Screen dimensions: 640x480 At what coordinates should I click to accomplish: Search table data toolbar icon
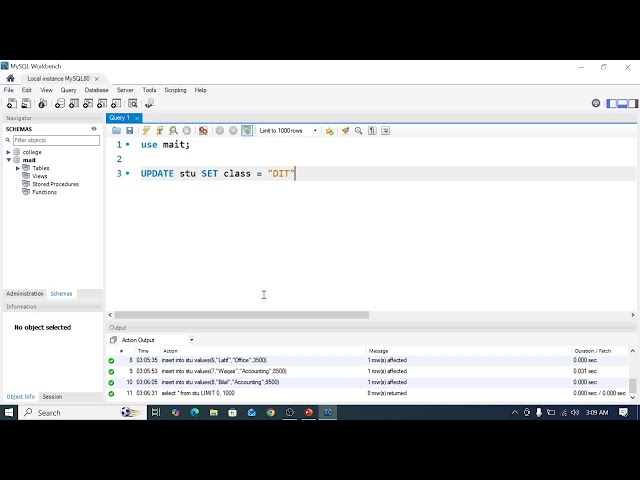click(x=133, y=104)
